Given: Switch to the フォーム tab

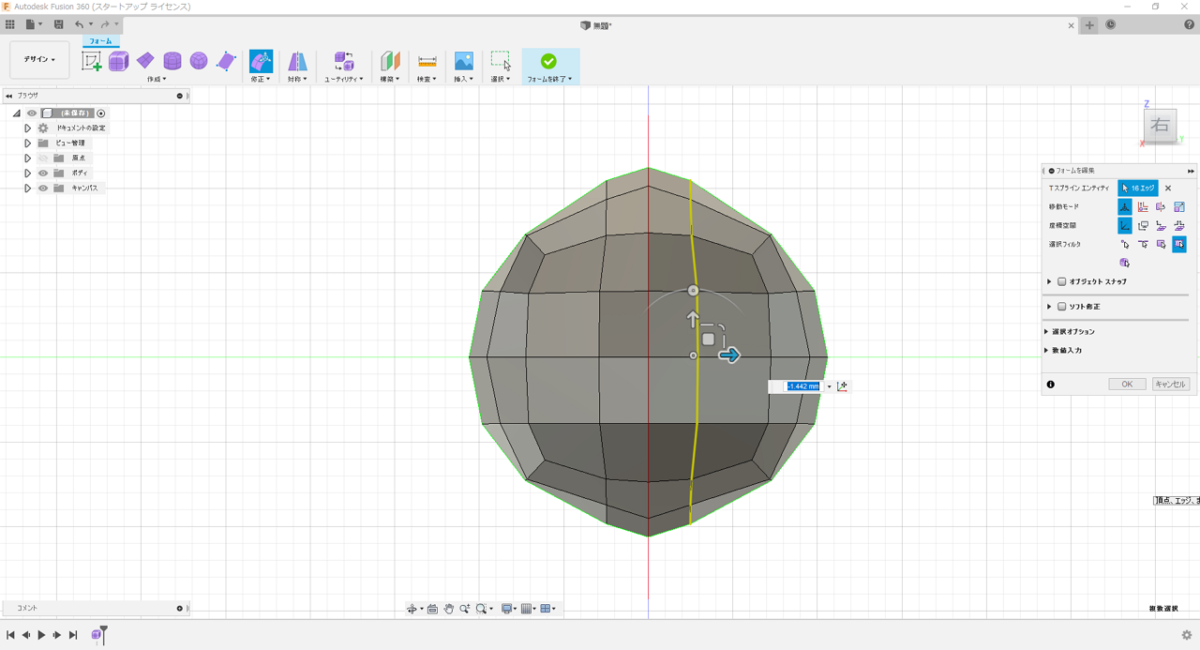Looking at the screenshot, I should [x=101, y=41].
